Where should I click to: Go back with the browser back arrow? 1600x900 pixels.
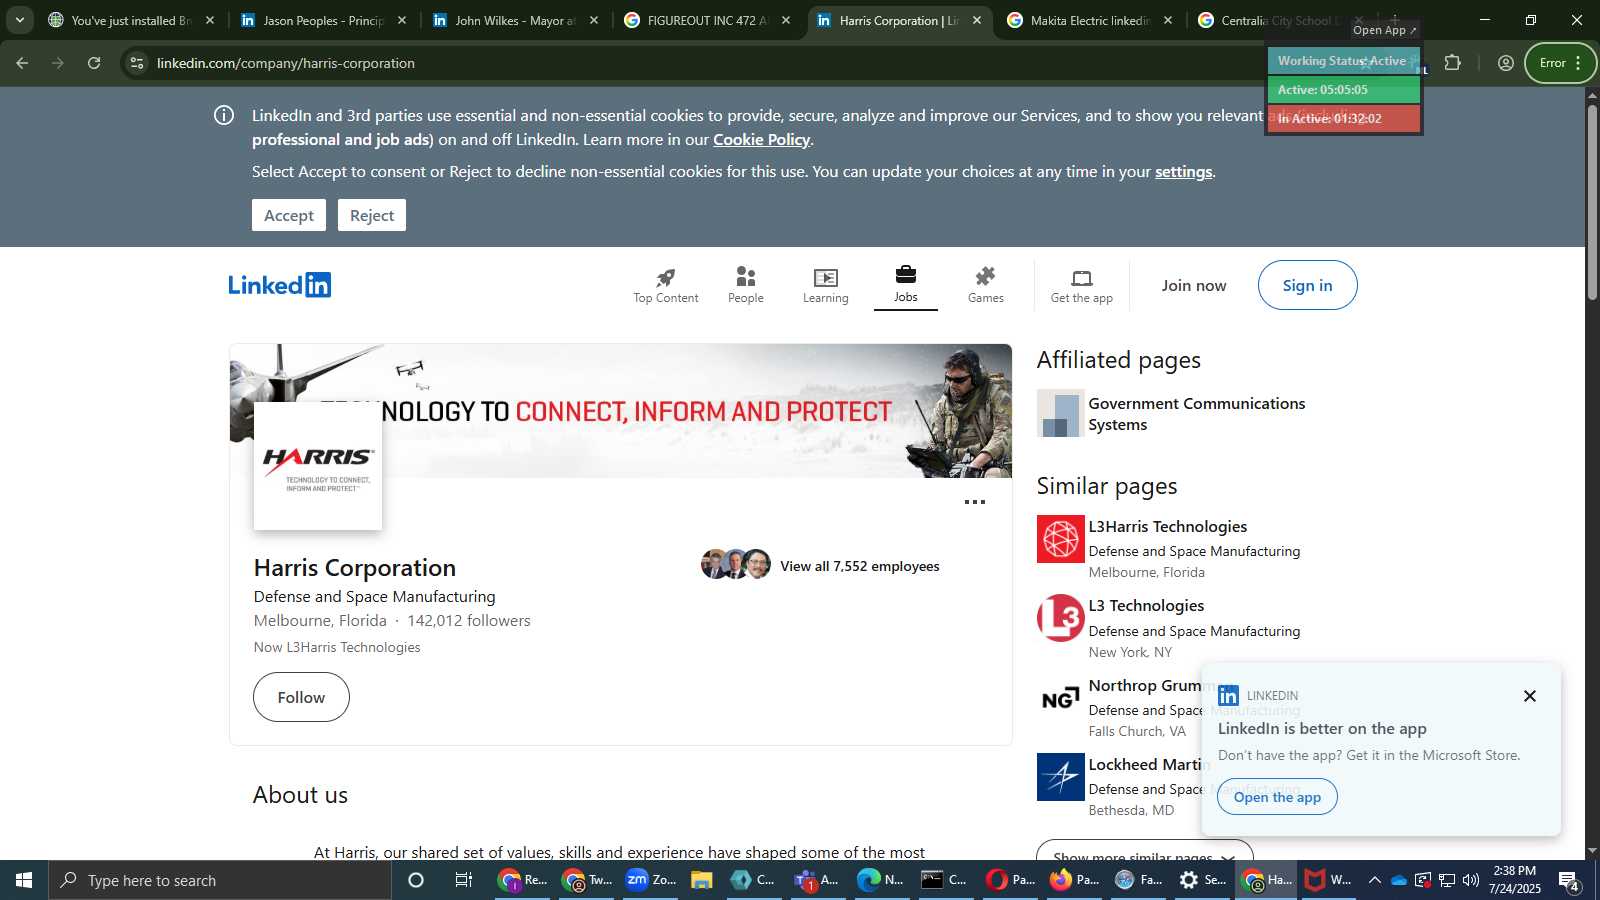[22, 63]
